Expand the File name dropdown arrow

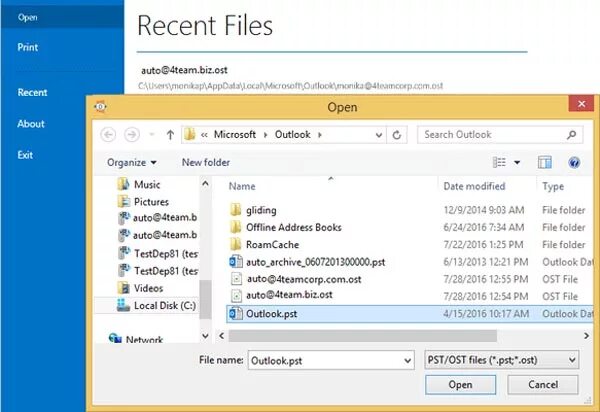coord(408,360)
